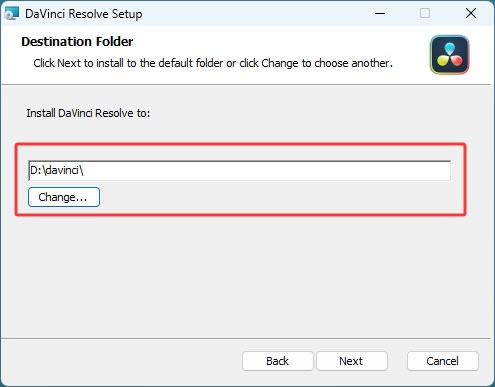Screen dimensions: 495x387
Task: Click the disabled maximize button
Action: pos(425,14)
